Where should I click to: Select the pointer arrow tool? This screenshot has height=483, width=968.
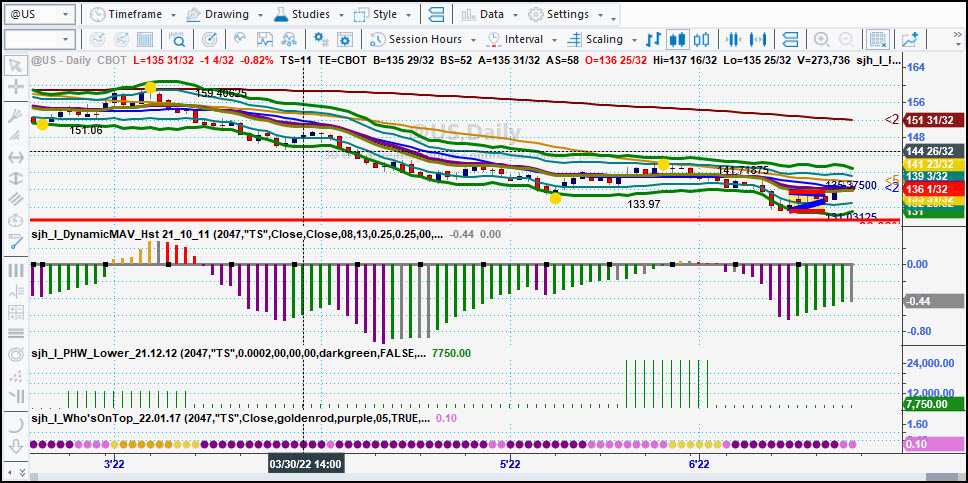tap(16, 65)
